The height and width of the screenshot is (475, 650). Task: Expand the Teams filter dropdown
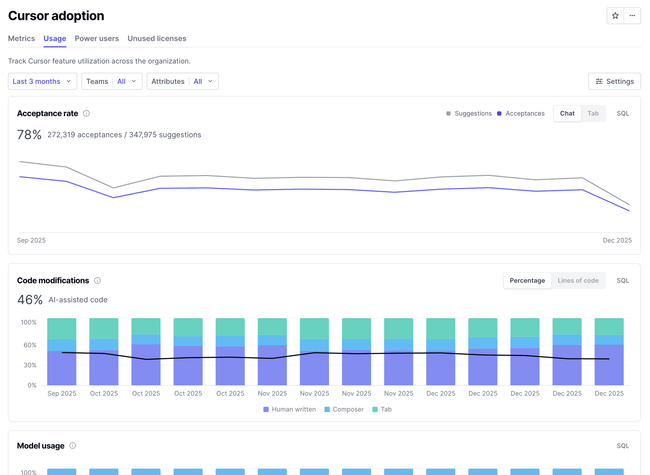(112, 81)
